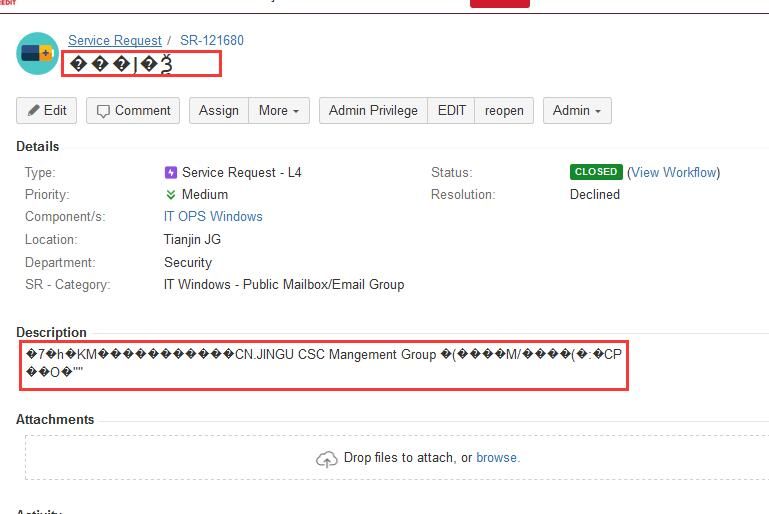769x514 pixels.
Task: Click the Service Request project avatar icon
Action: tap(38, 53)
